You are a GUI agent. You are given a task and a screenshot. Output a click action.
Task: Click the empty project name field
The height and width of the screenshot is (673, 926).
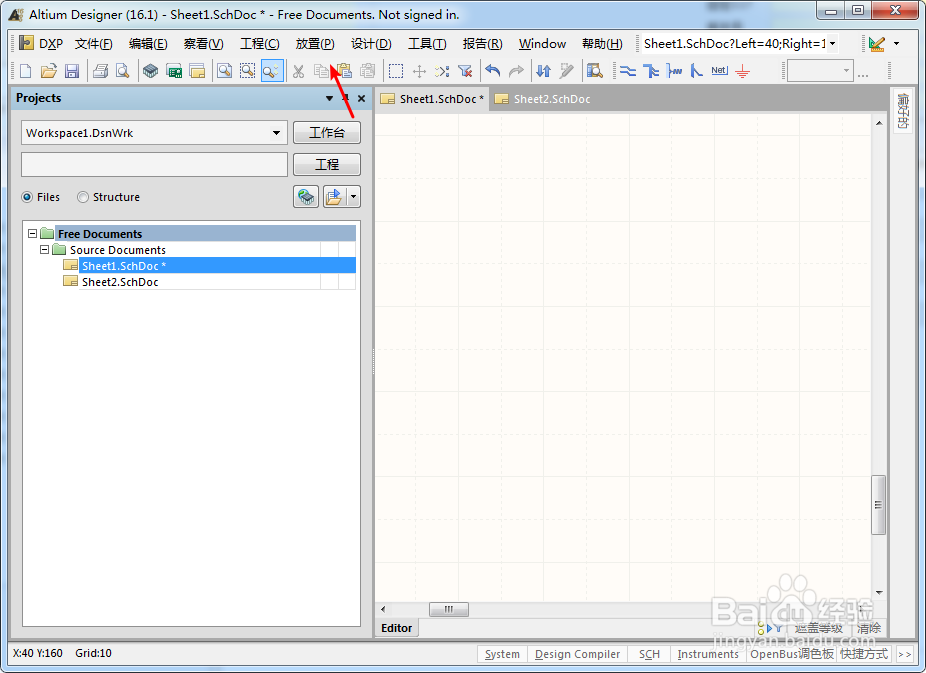point(154,165)
